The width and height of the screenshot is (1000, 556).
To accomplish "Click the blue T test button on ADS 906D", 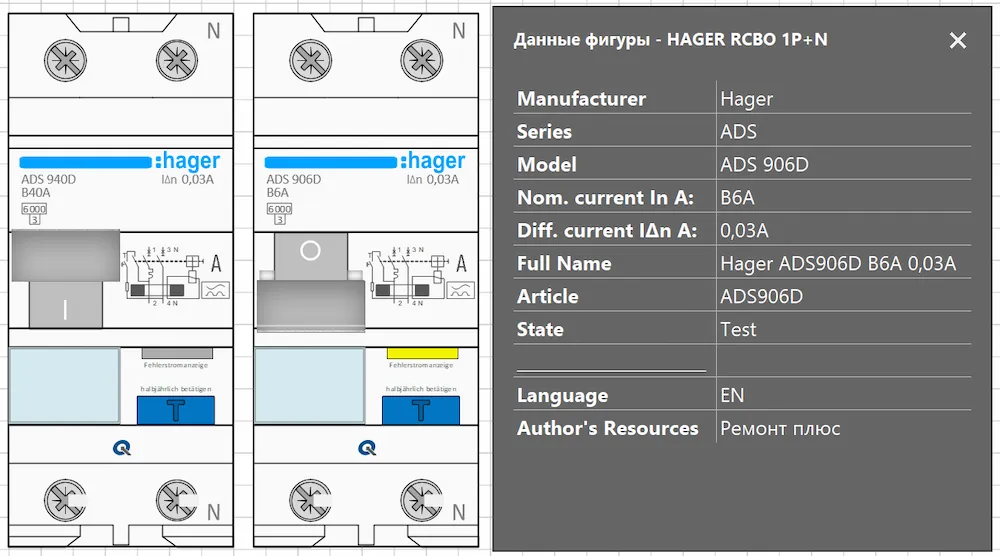I will click(421, 410).
